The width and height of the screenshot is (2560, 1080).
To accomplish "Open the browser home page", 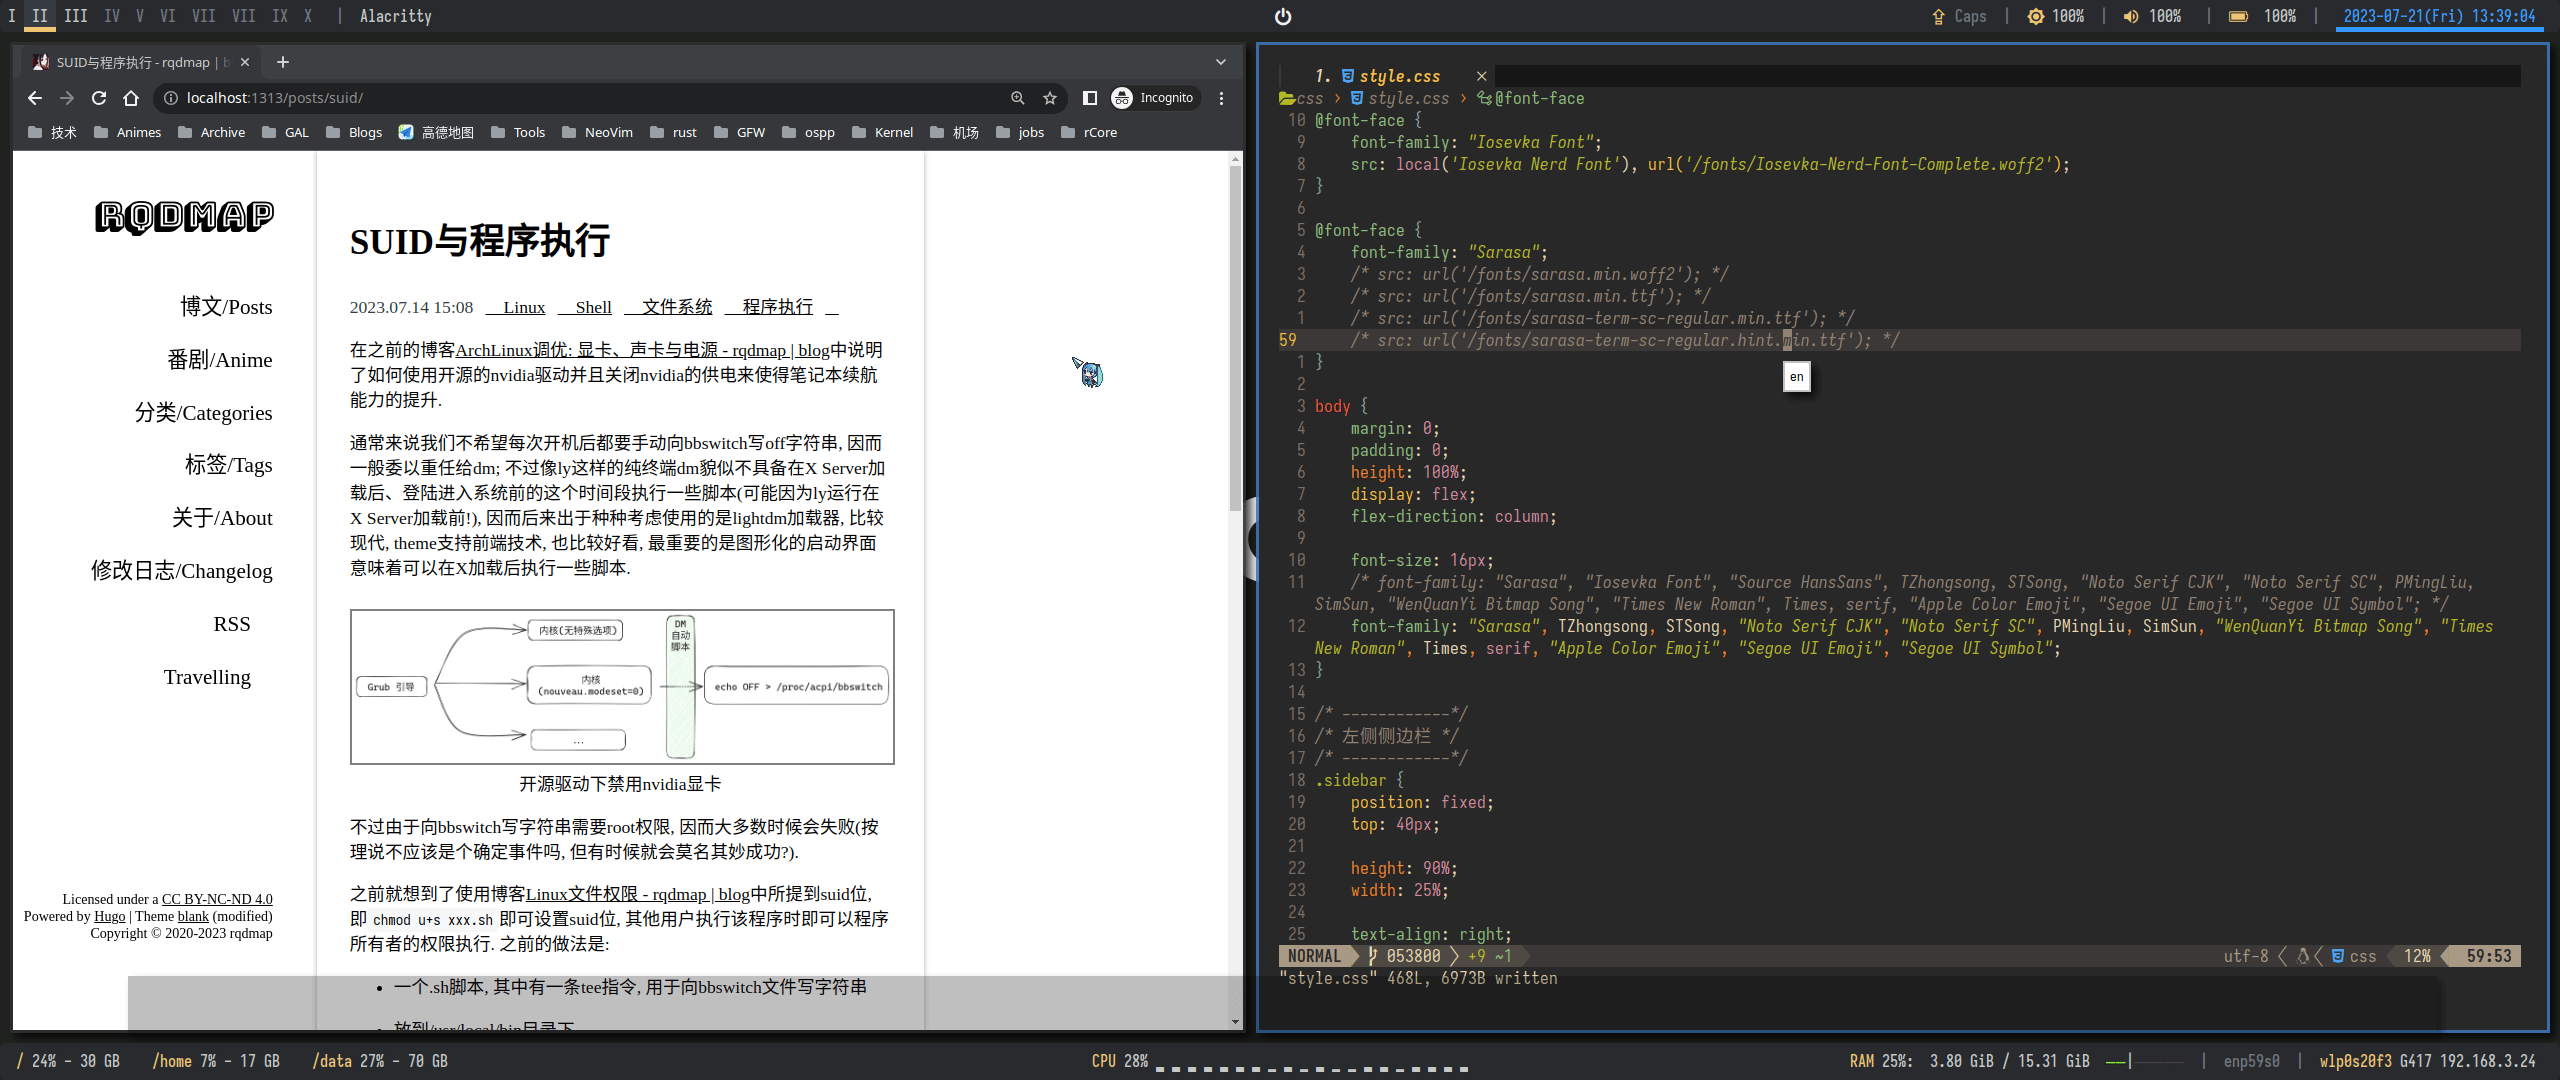I will click(x=131, y=98).
